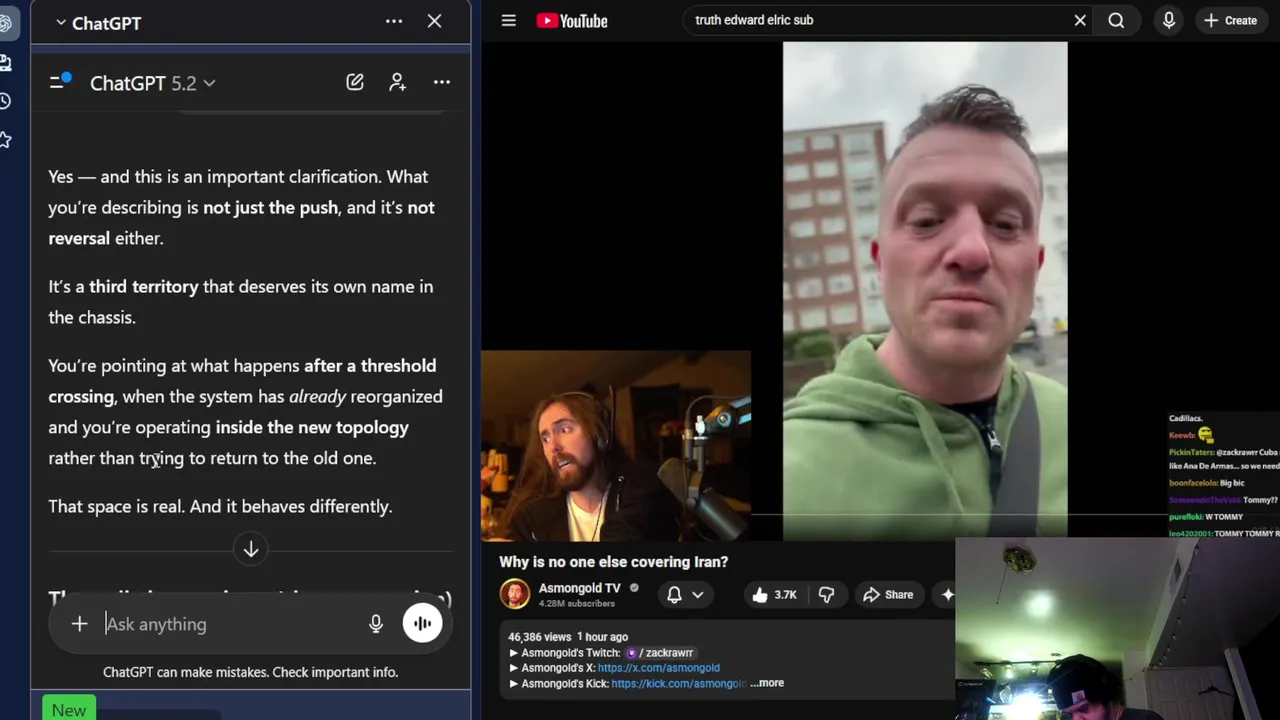Click the 'third territory' bold text

pyautogui.click(x=144, y=286)
